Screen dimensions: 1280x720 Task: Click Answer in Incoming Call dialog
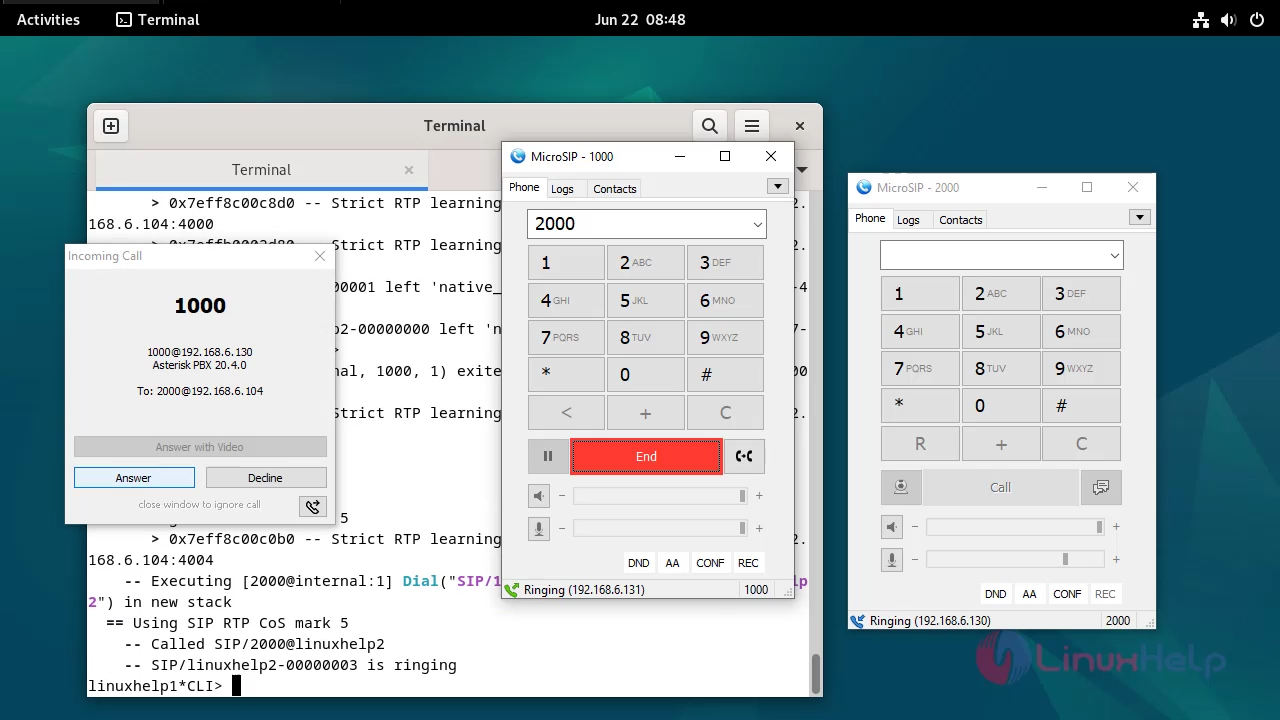[x=134, y=478]
